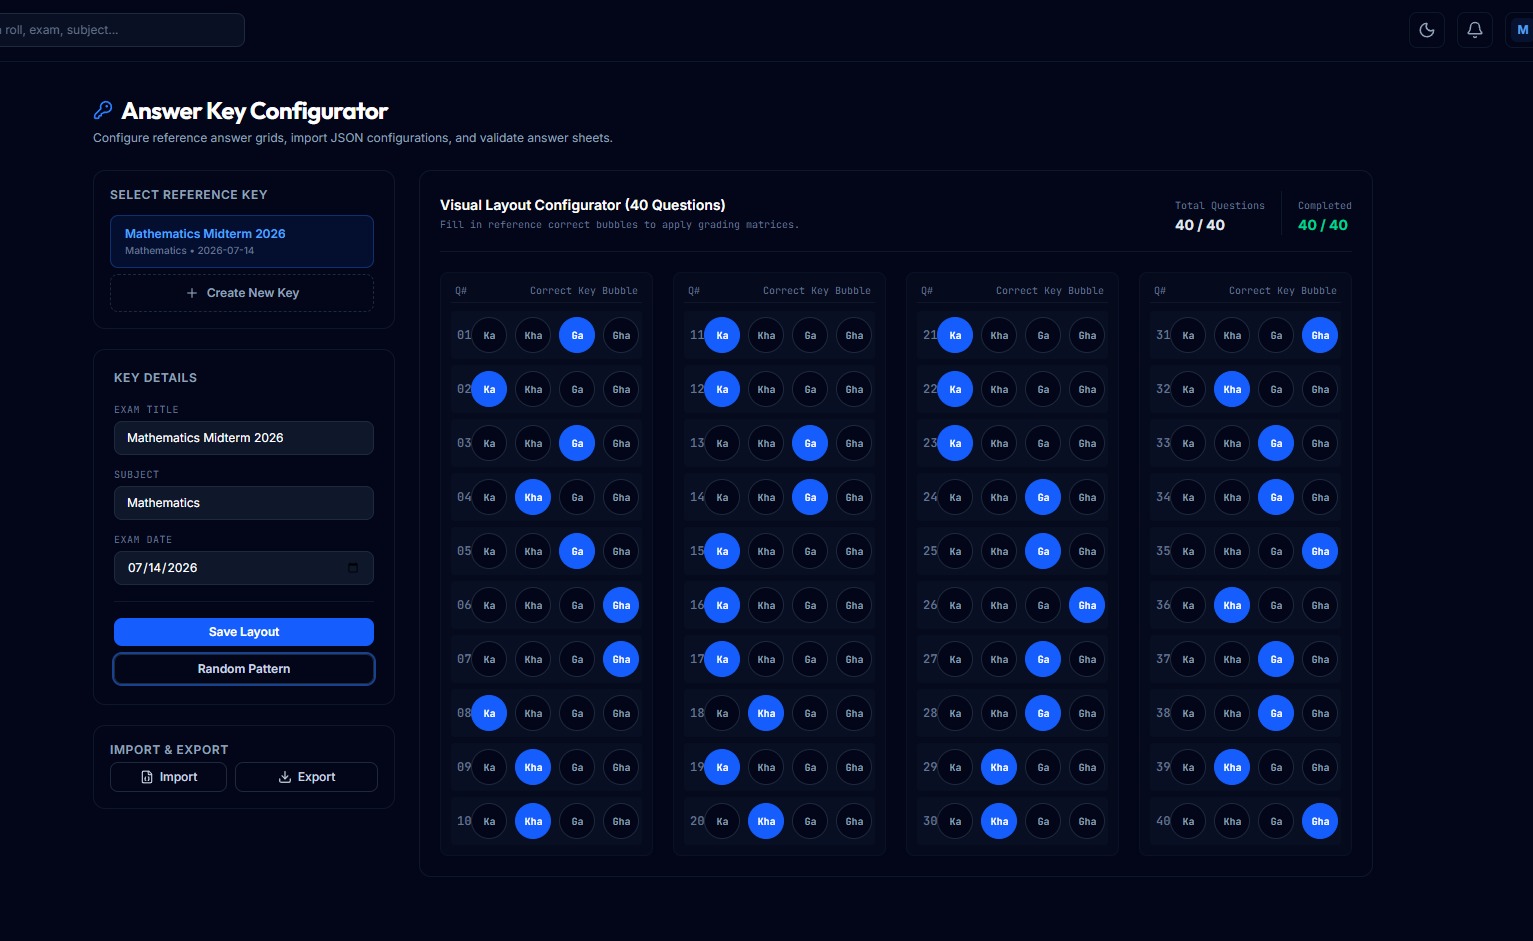1533x941 pixels.
Task: Select Gha bubble for question 38
Action: coord(1320,713)
